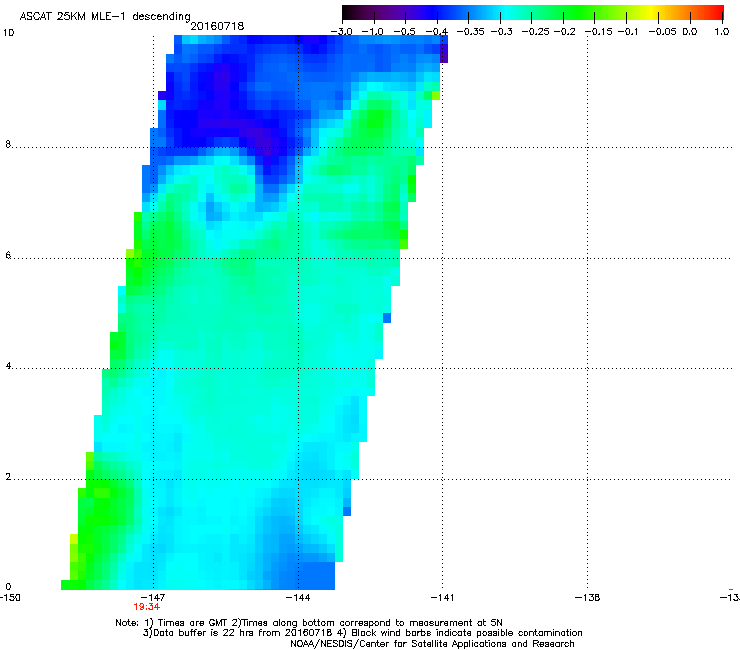Click the latitude 2 axis label
This screenshot has height=650, width=740.
tap(8, 477)
